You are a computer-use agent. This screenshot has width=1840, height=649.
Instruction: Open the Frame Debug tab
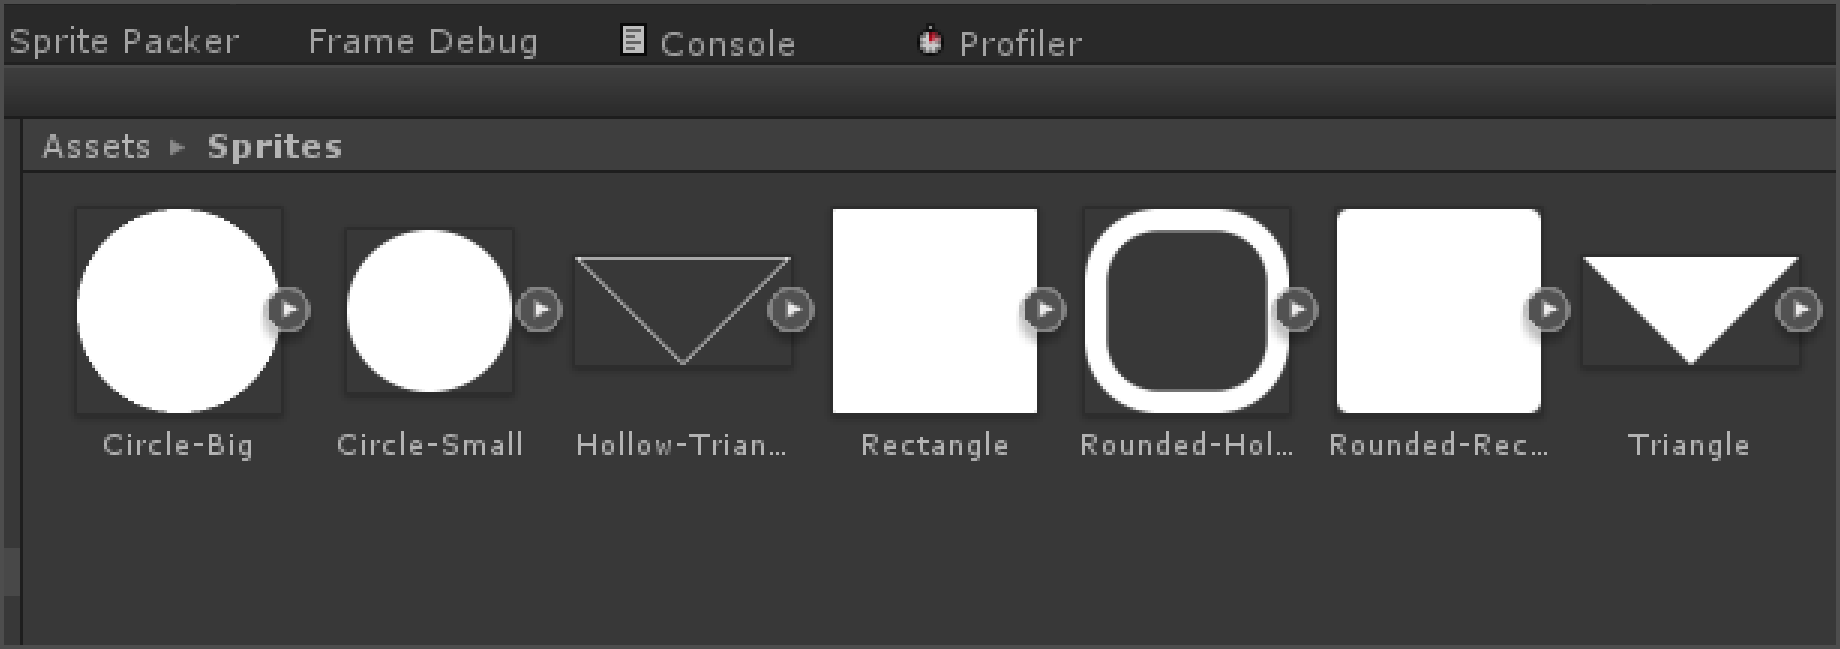423,42
